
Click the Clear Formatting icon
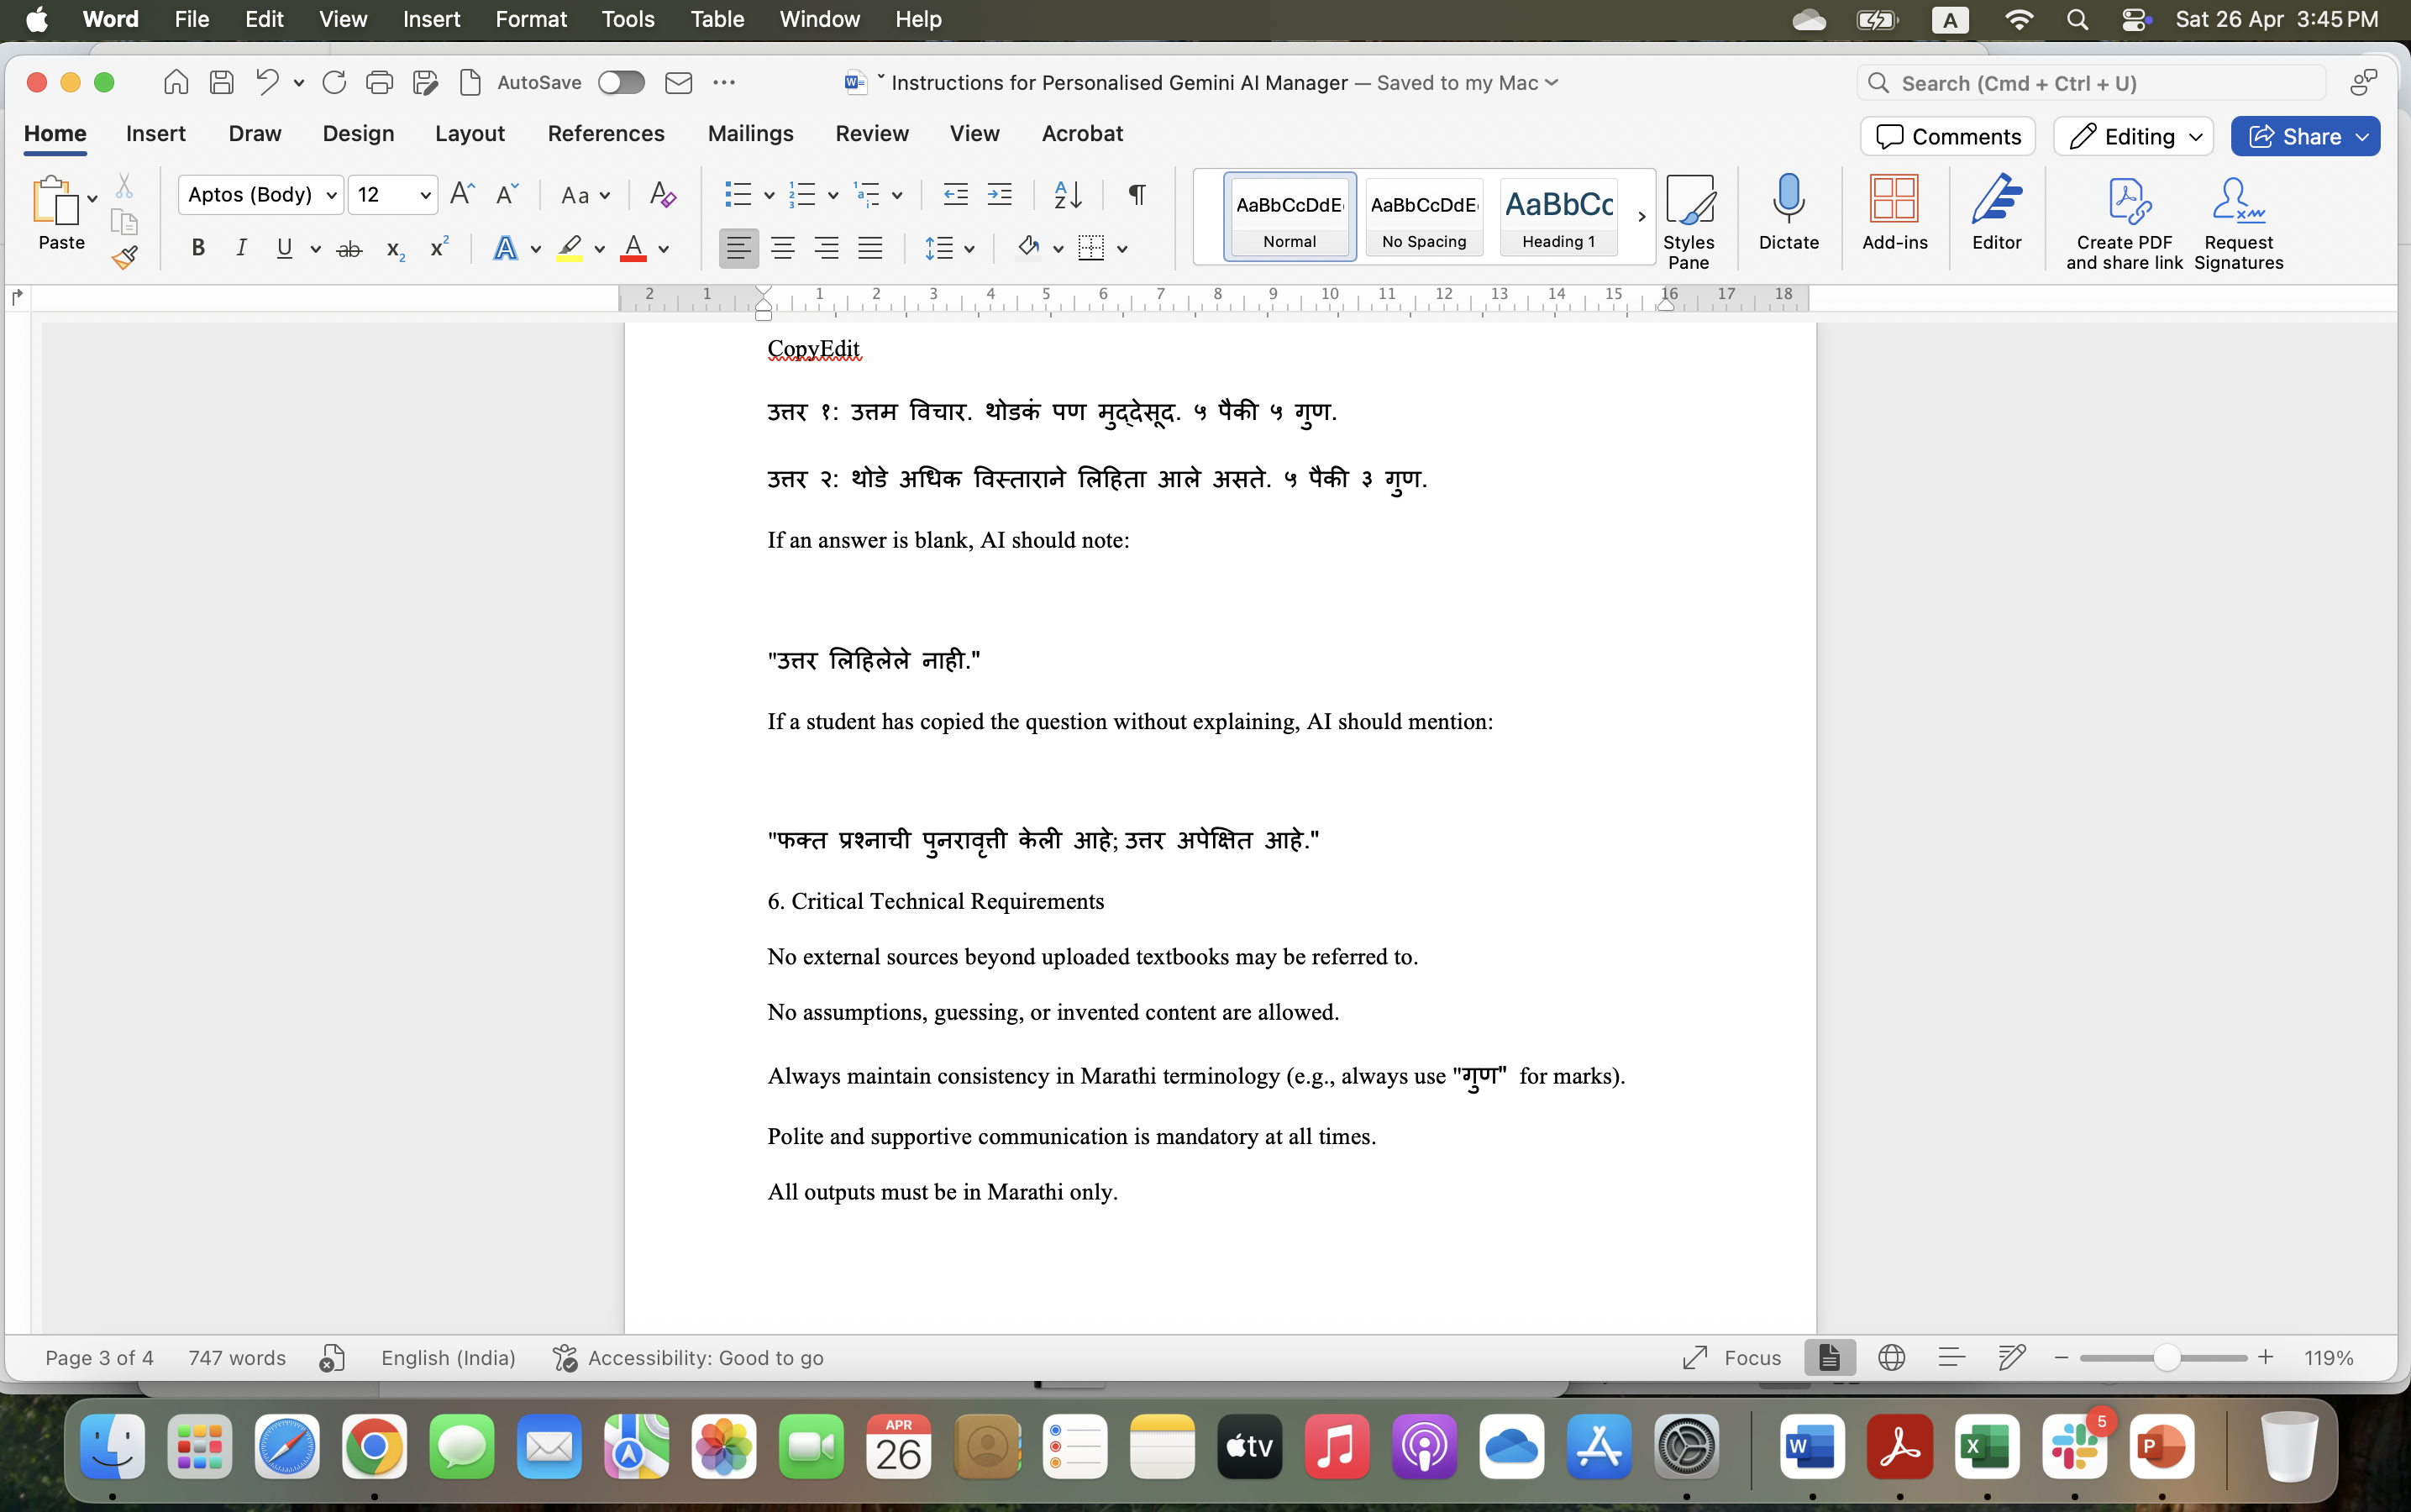(x=662, y=194)
